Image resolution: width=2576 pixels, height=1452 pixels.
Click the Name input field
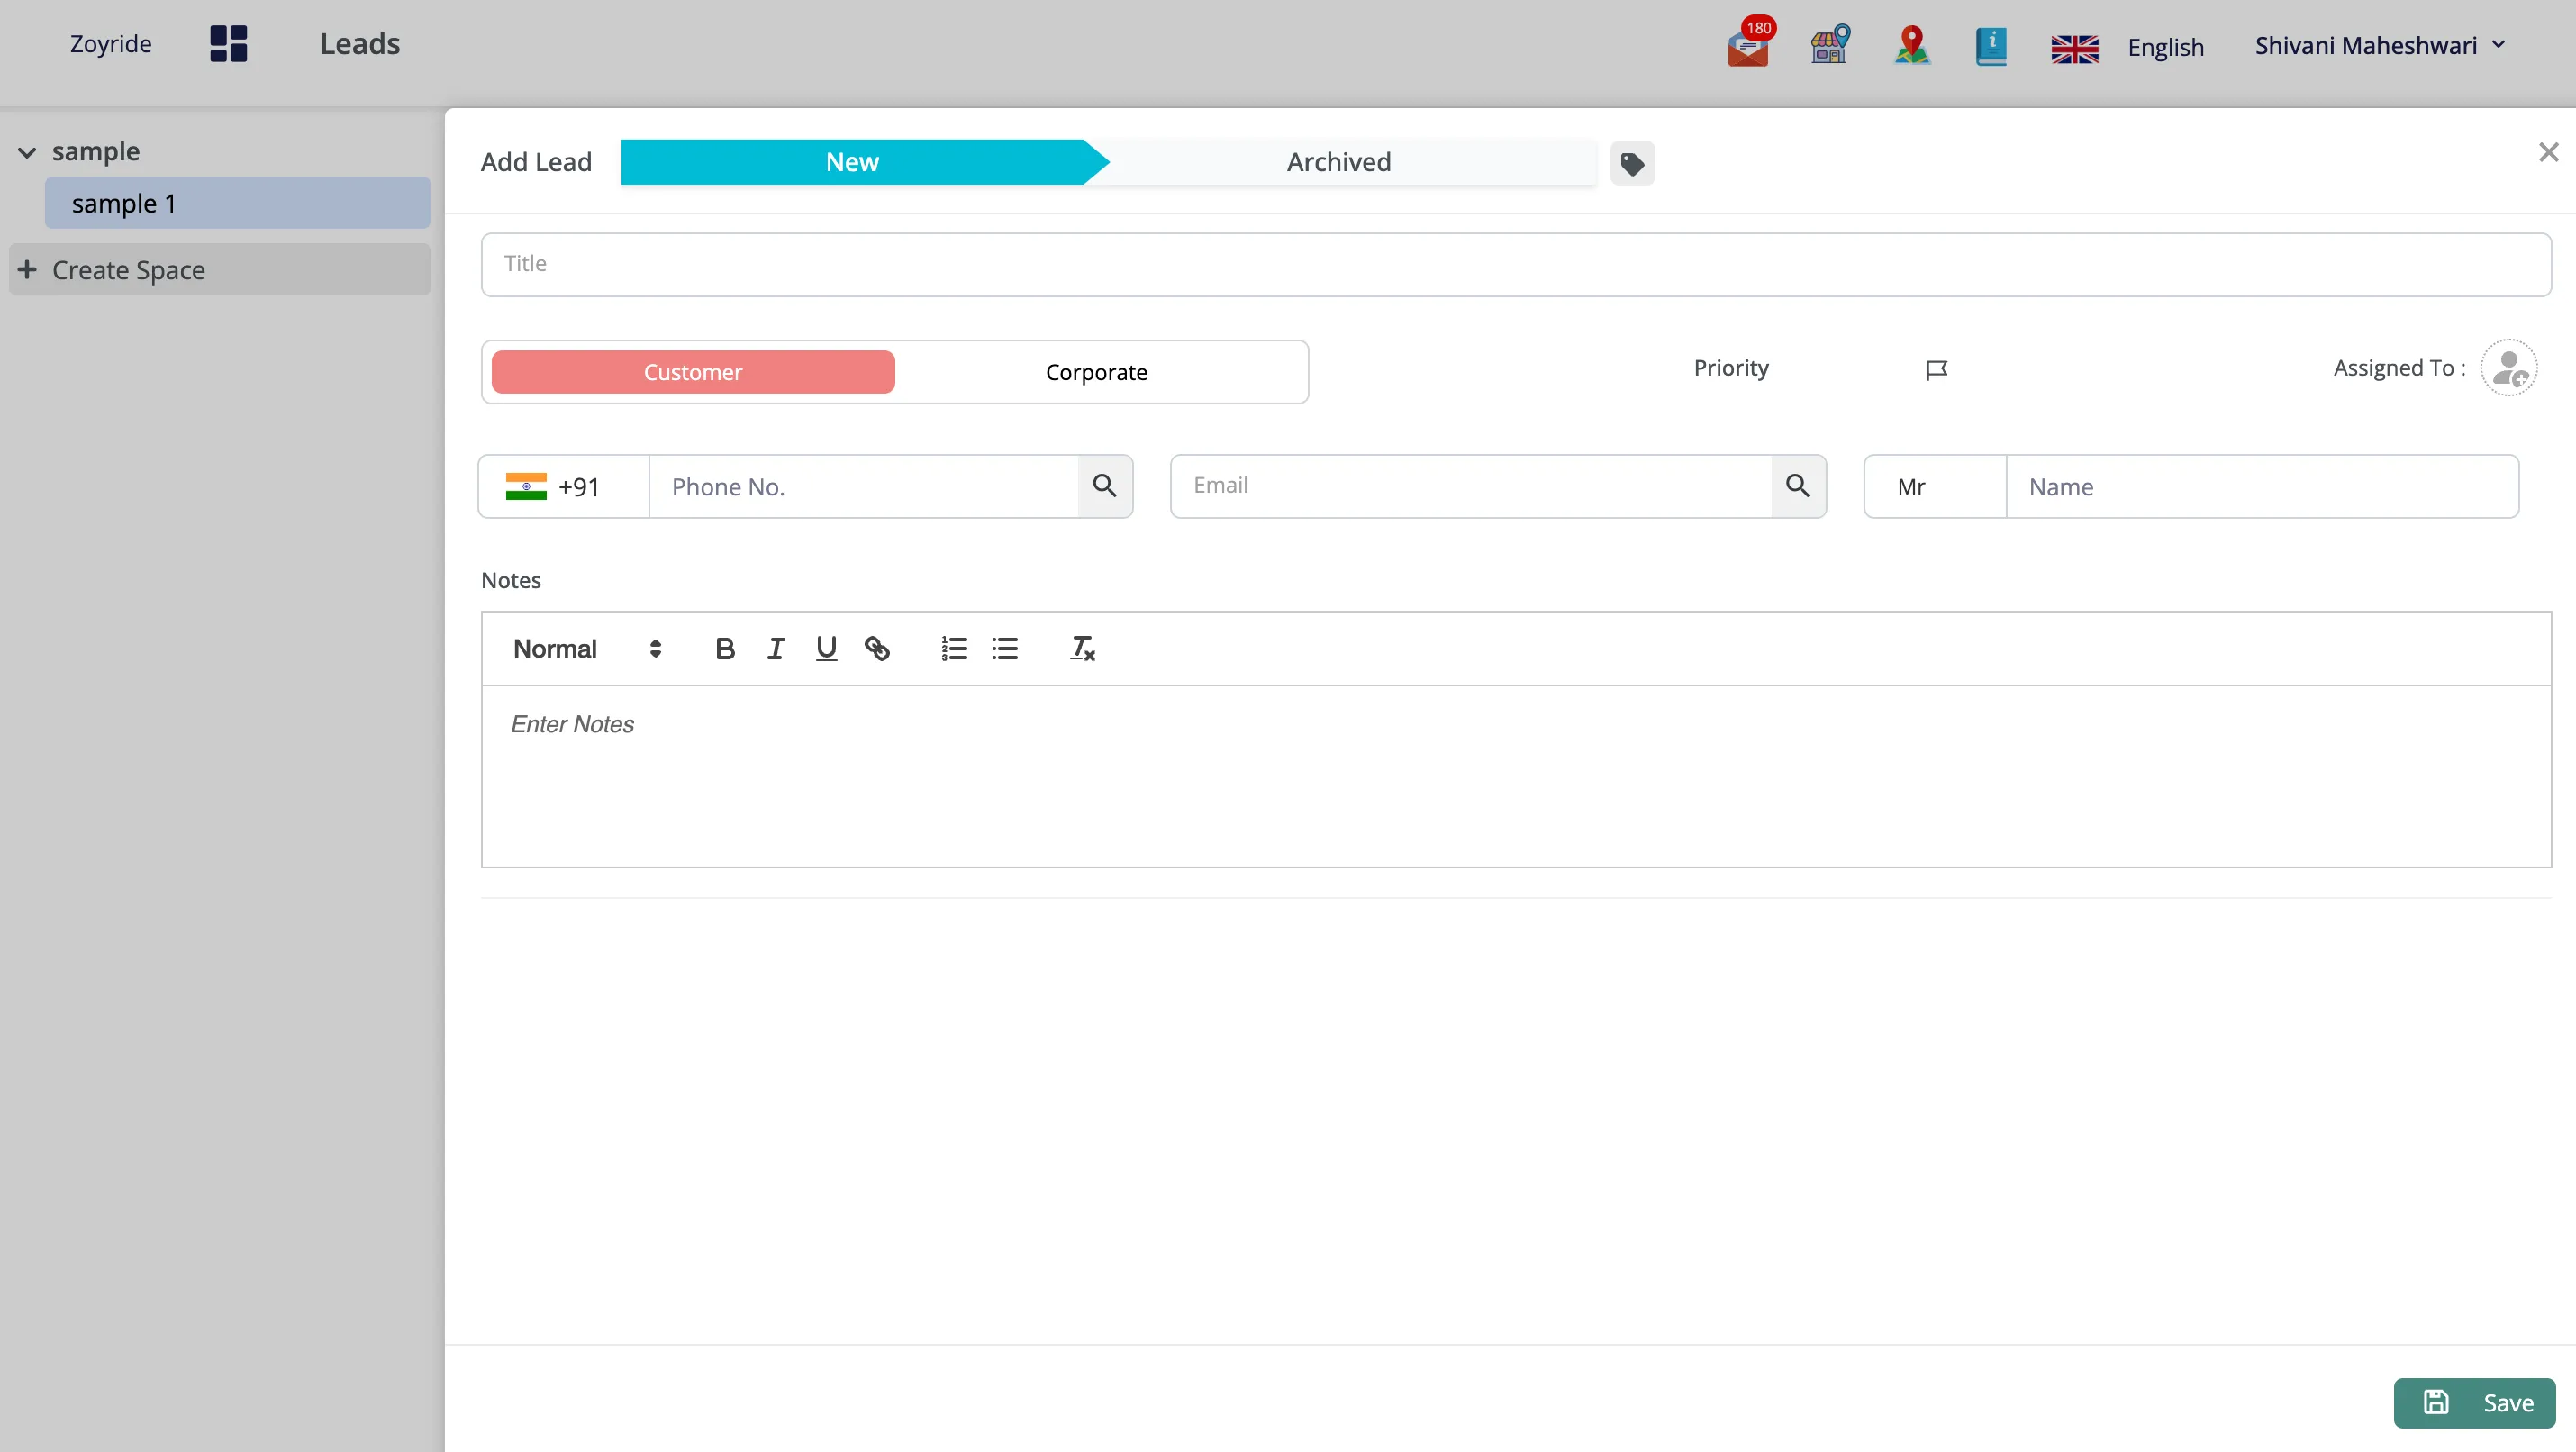(2262, 486)
